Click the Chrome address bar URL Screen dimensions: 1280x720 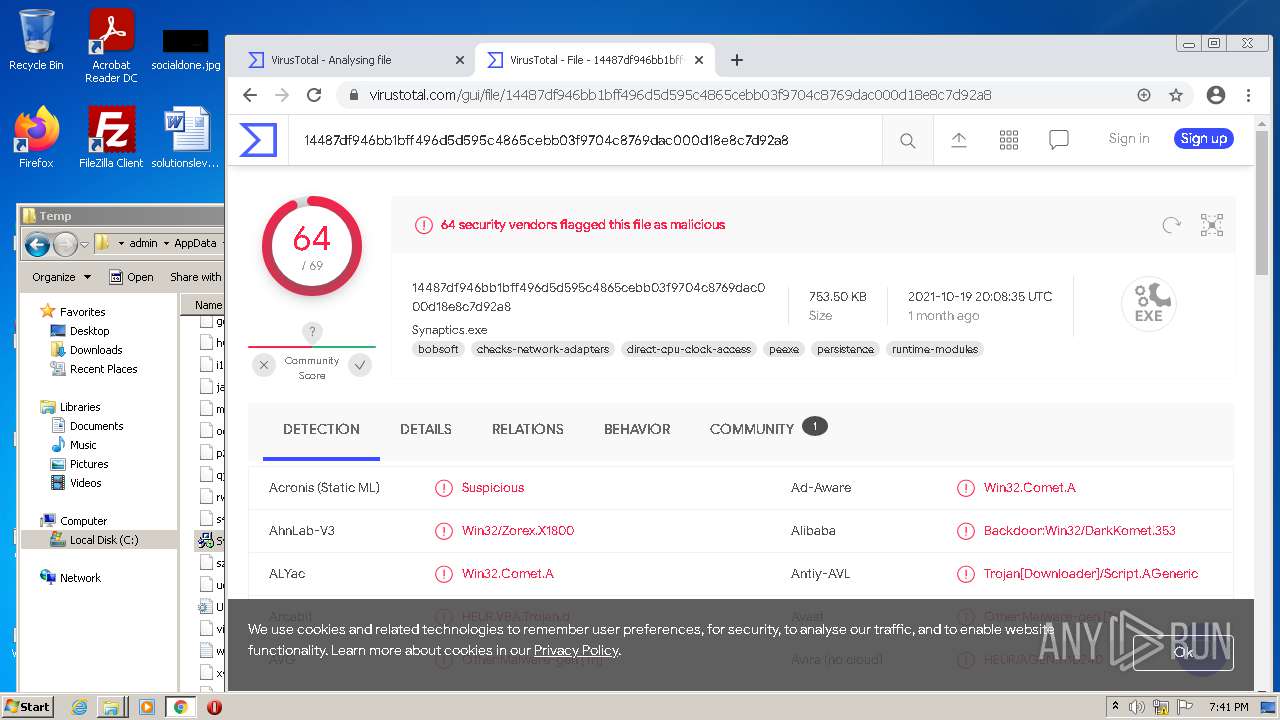680,95
